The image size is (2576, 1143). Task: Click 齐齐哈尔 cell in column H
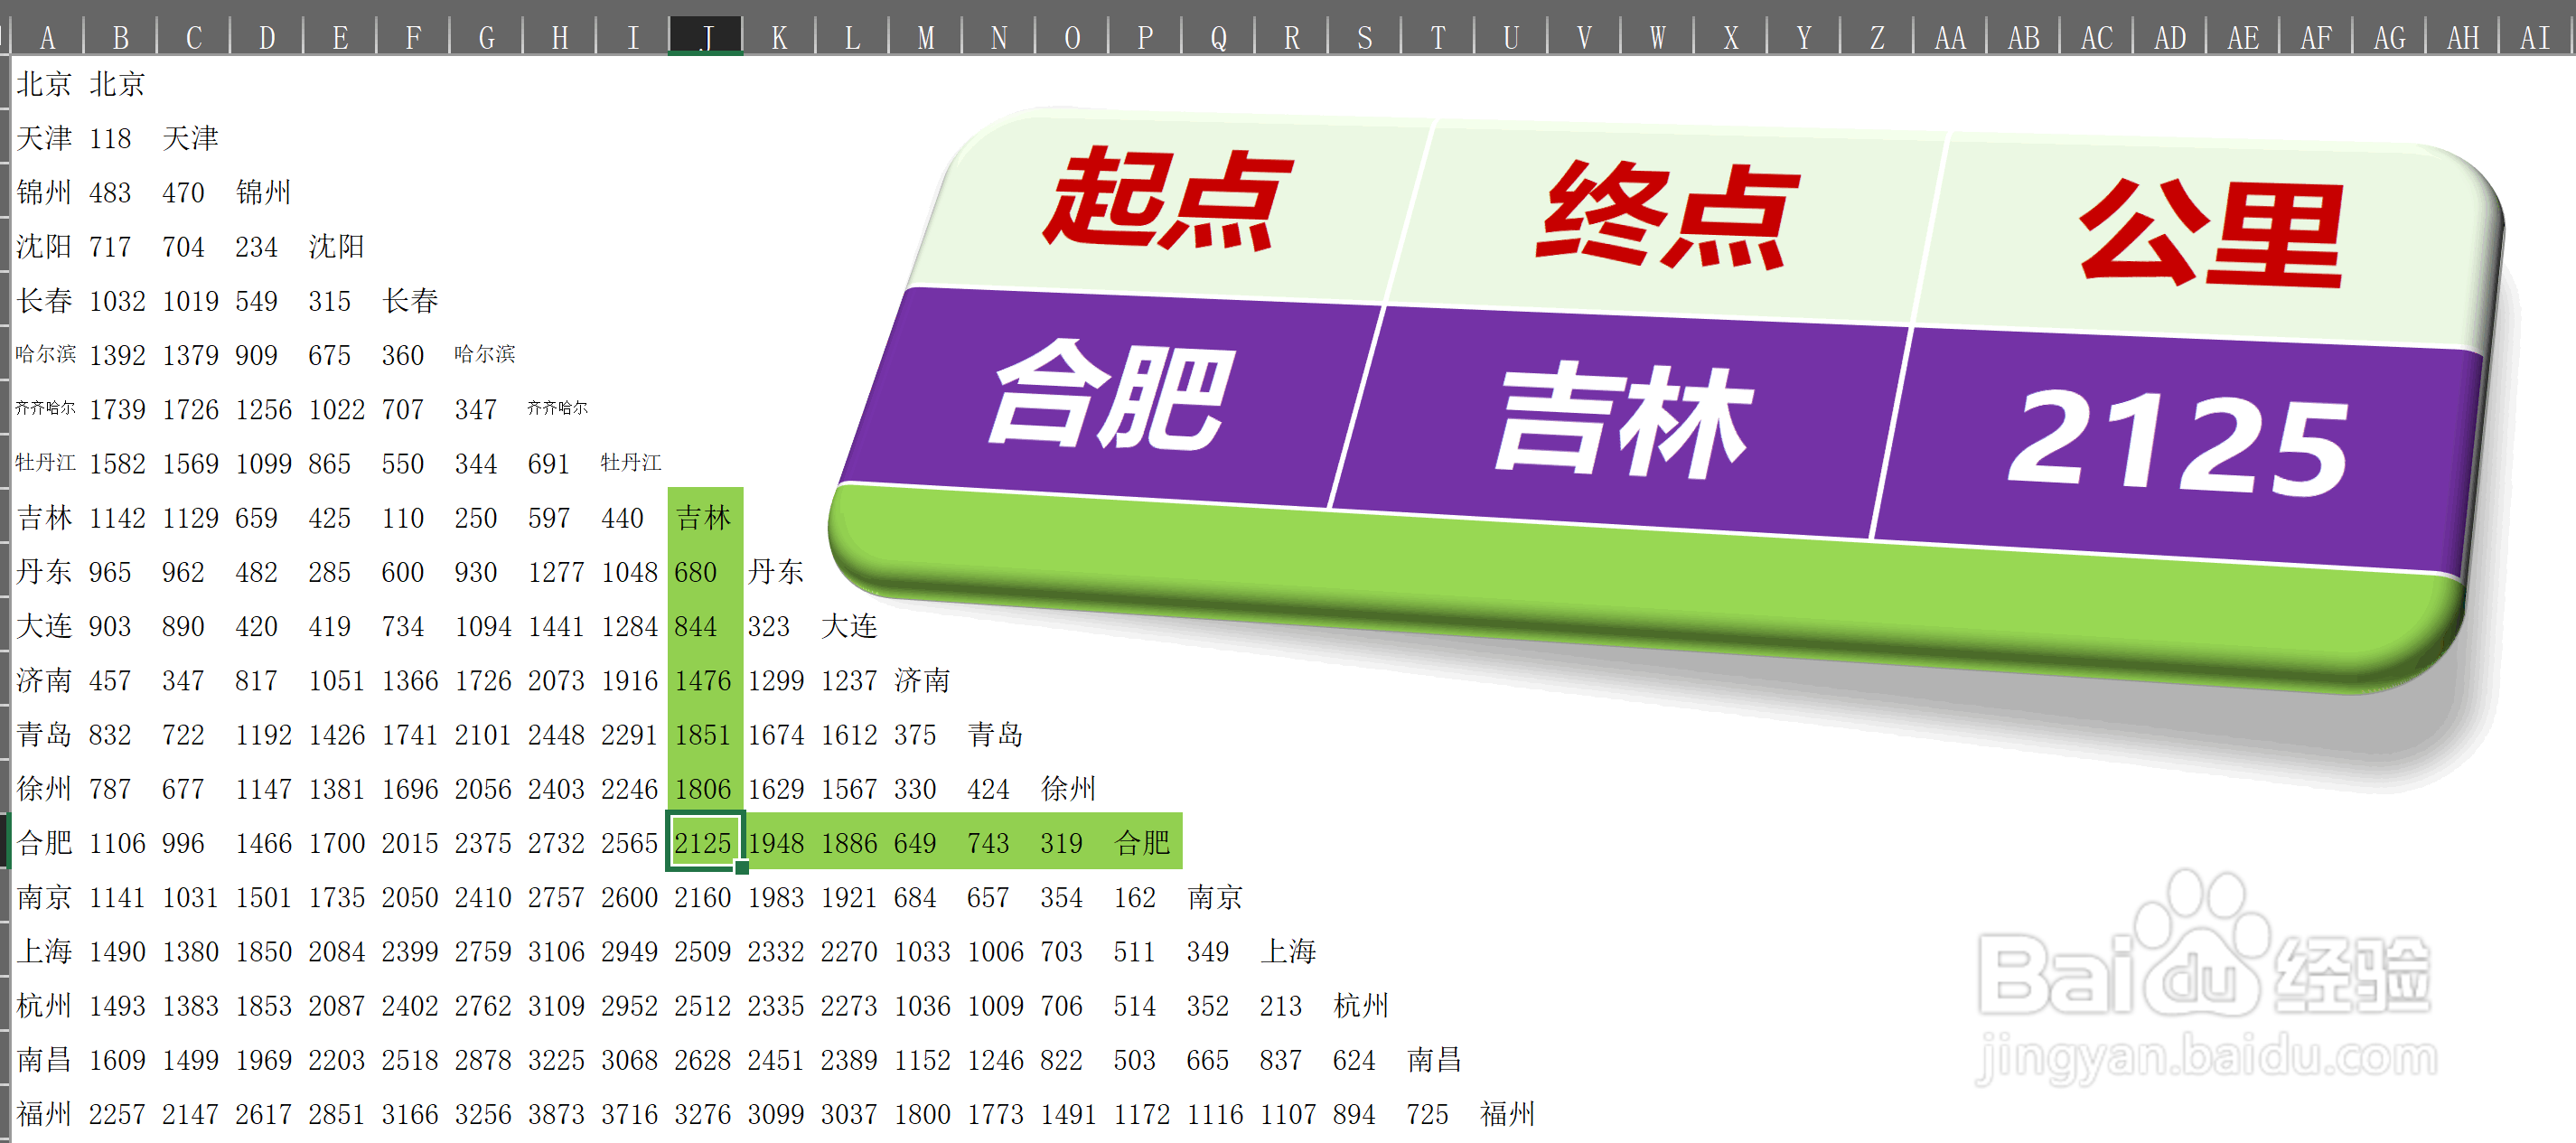558,408
